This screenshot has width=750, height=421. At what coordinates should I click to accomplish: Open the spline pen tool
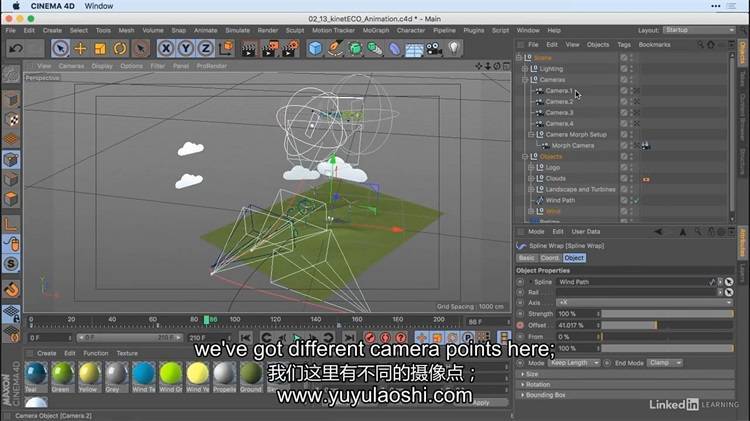coord(335,48)
